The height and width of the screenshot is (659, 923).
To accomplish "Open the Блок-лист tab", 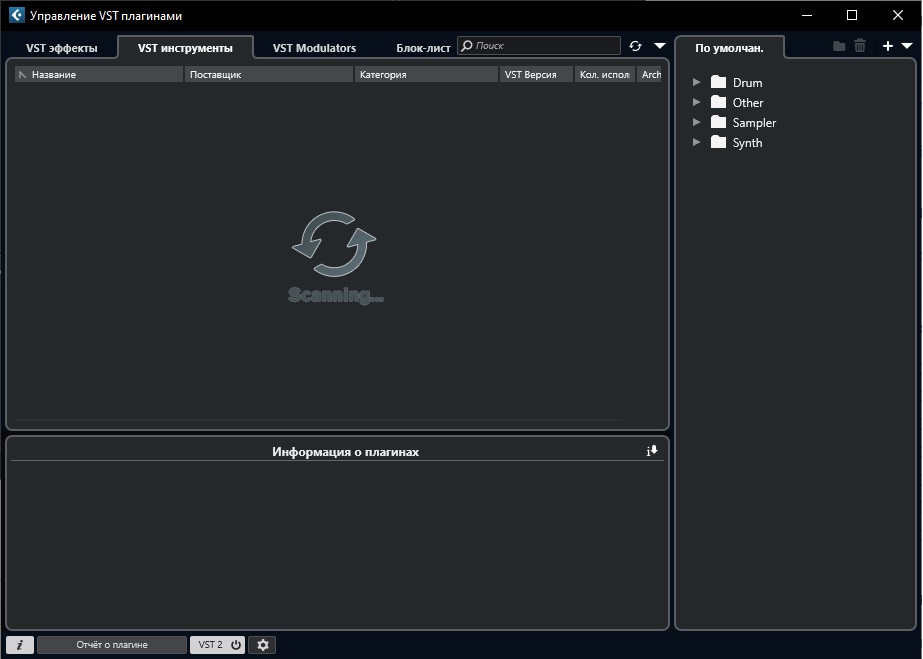I will coord(423,48).
